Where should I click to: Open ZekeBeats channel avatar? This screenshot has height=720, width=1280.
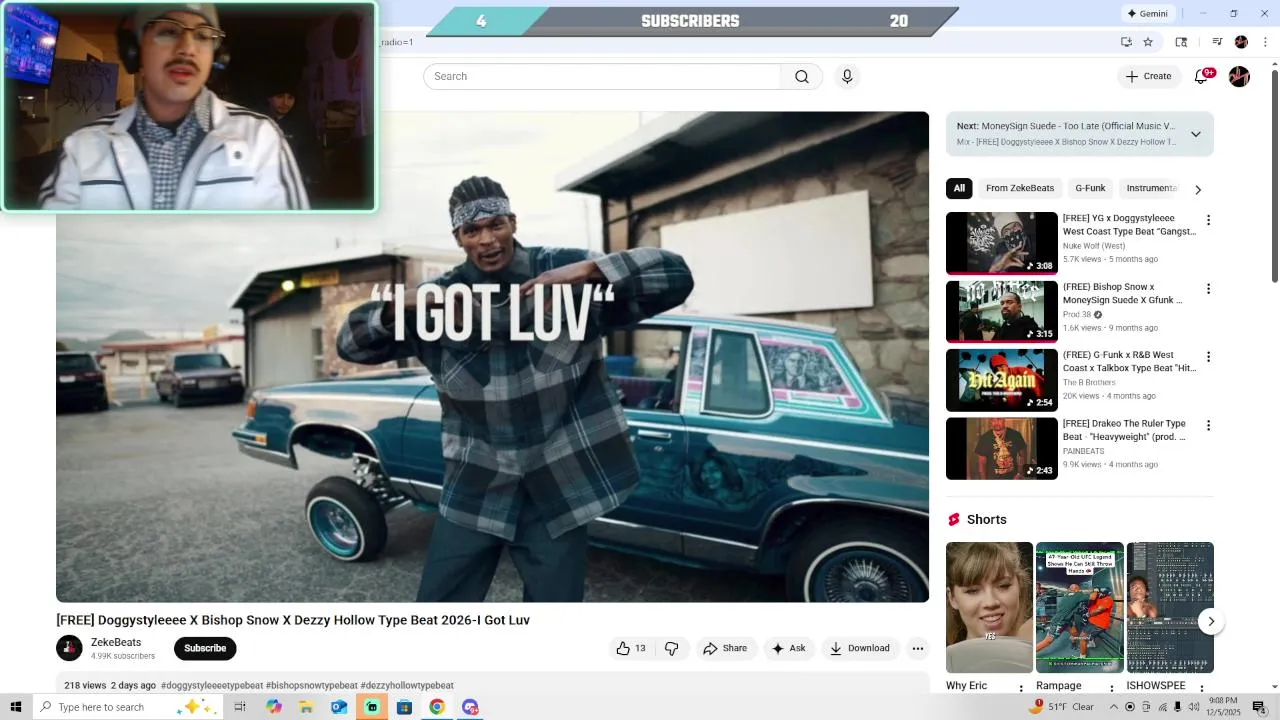click(x=69, y=648)
